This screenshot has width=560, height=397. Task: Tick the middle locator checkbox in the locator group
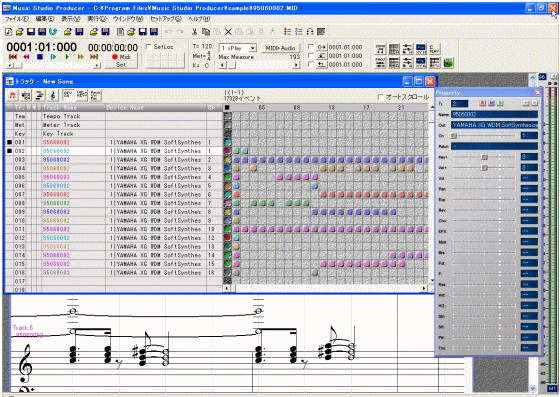(x=311, y=56)
